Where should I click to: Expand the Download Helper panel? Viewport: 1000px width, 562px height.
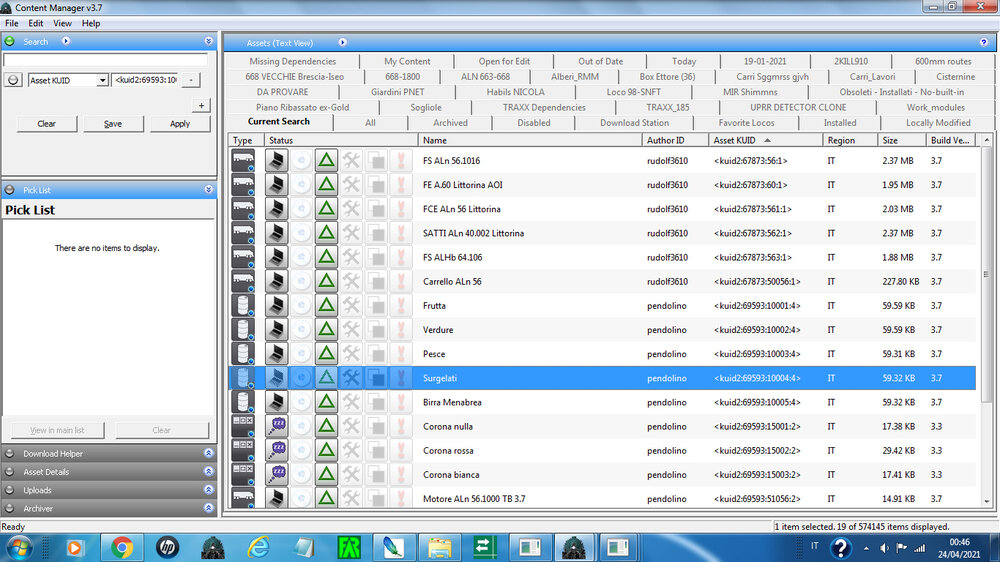point(209,454)
